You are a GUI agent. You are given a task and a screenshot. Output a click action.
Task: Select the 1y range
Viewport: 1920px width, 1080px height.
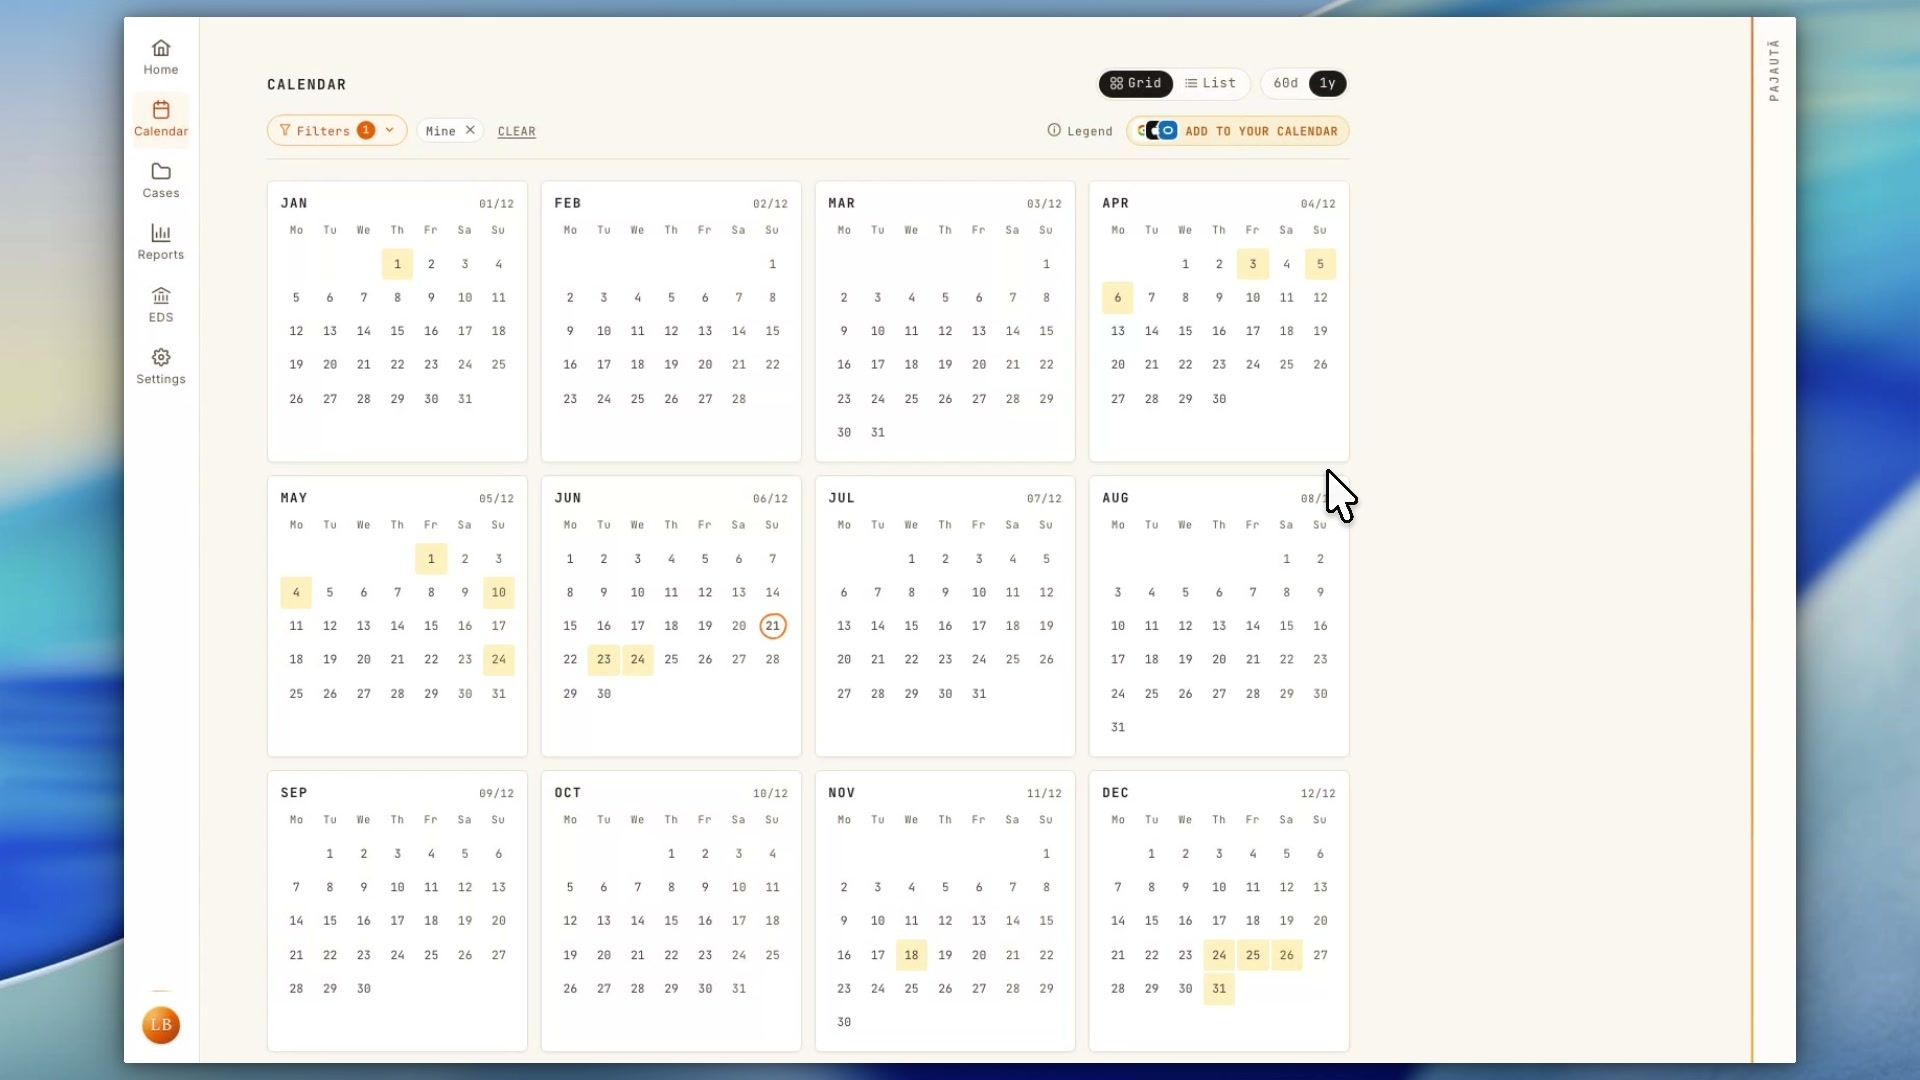pos(1327,83)
